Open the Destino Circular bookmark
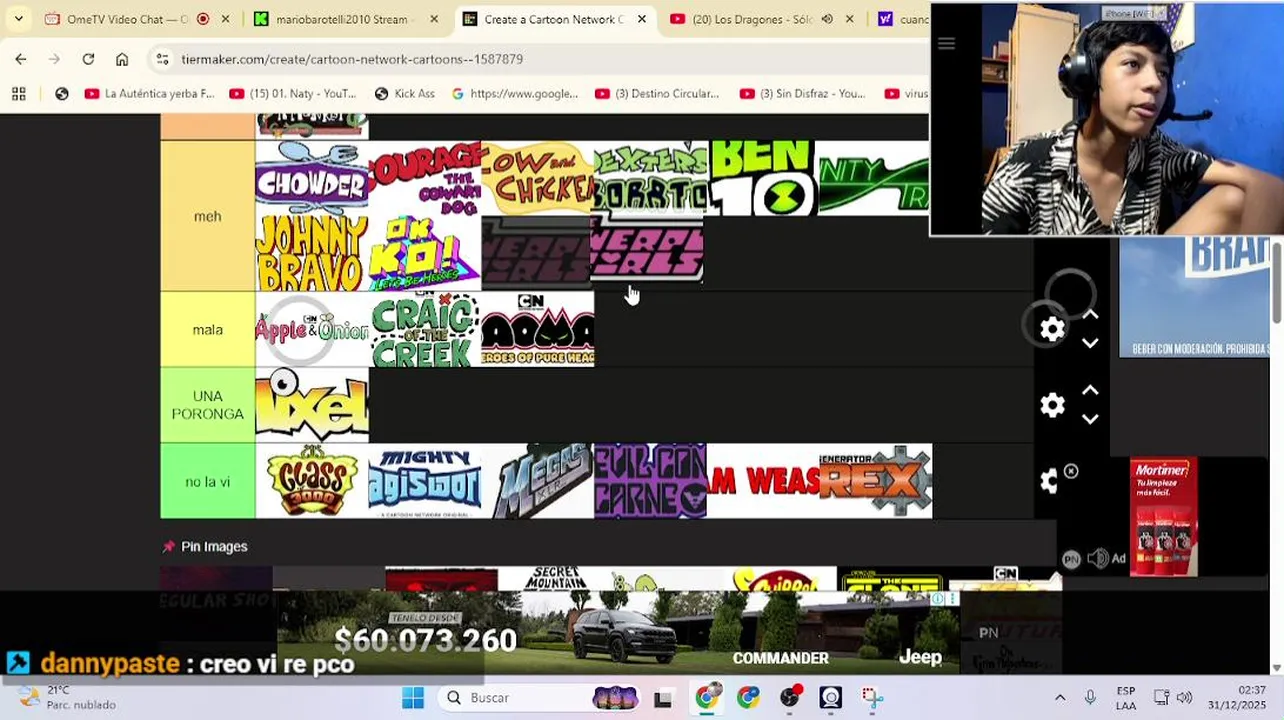 click(x=657, y=93)
